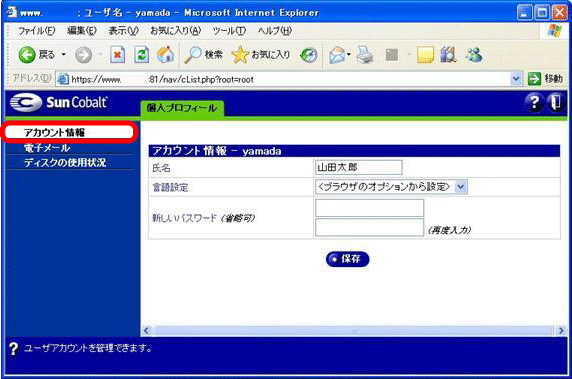Screen dimensions: 572x379
Task: Click the (再度入力) hint text
Action: tap(449, 230)
